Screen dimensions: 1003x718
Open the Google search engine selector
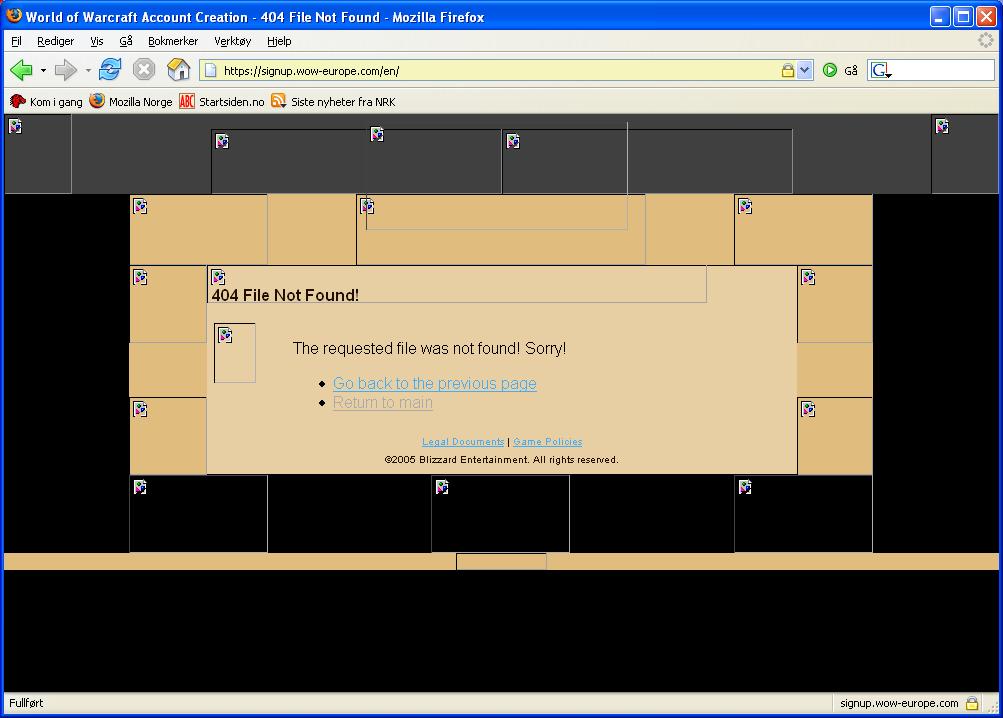tap(881, 70)
